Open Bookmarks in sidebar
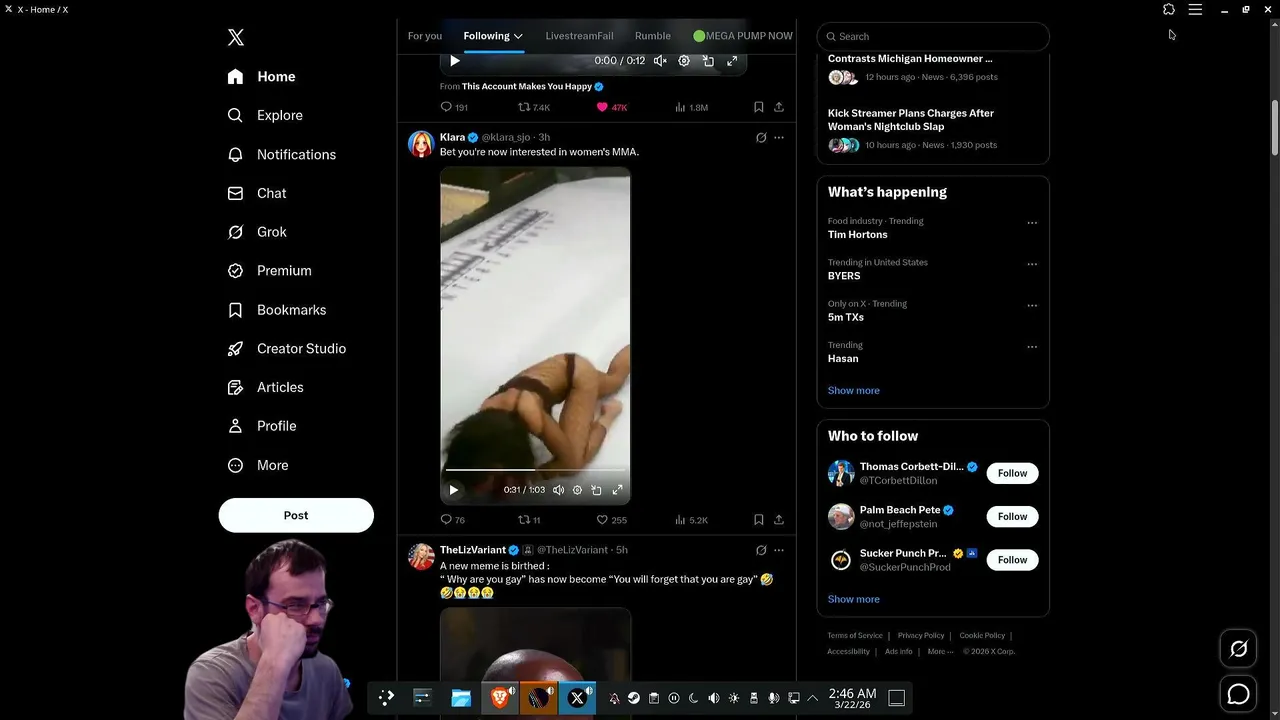This screenshot has height=720, width=1280. 276,310
